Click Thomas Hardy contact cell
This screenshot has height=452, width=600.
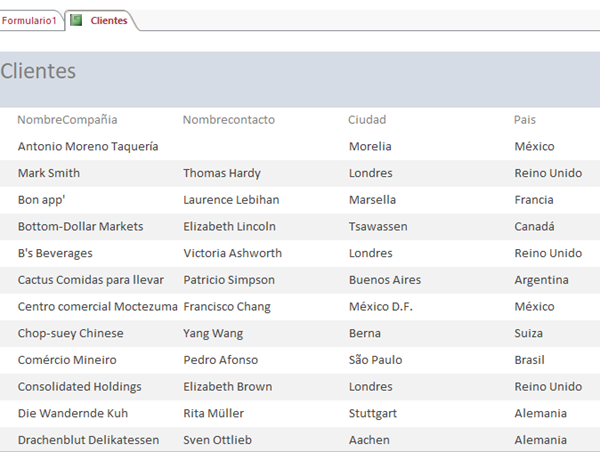222,173
